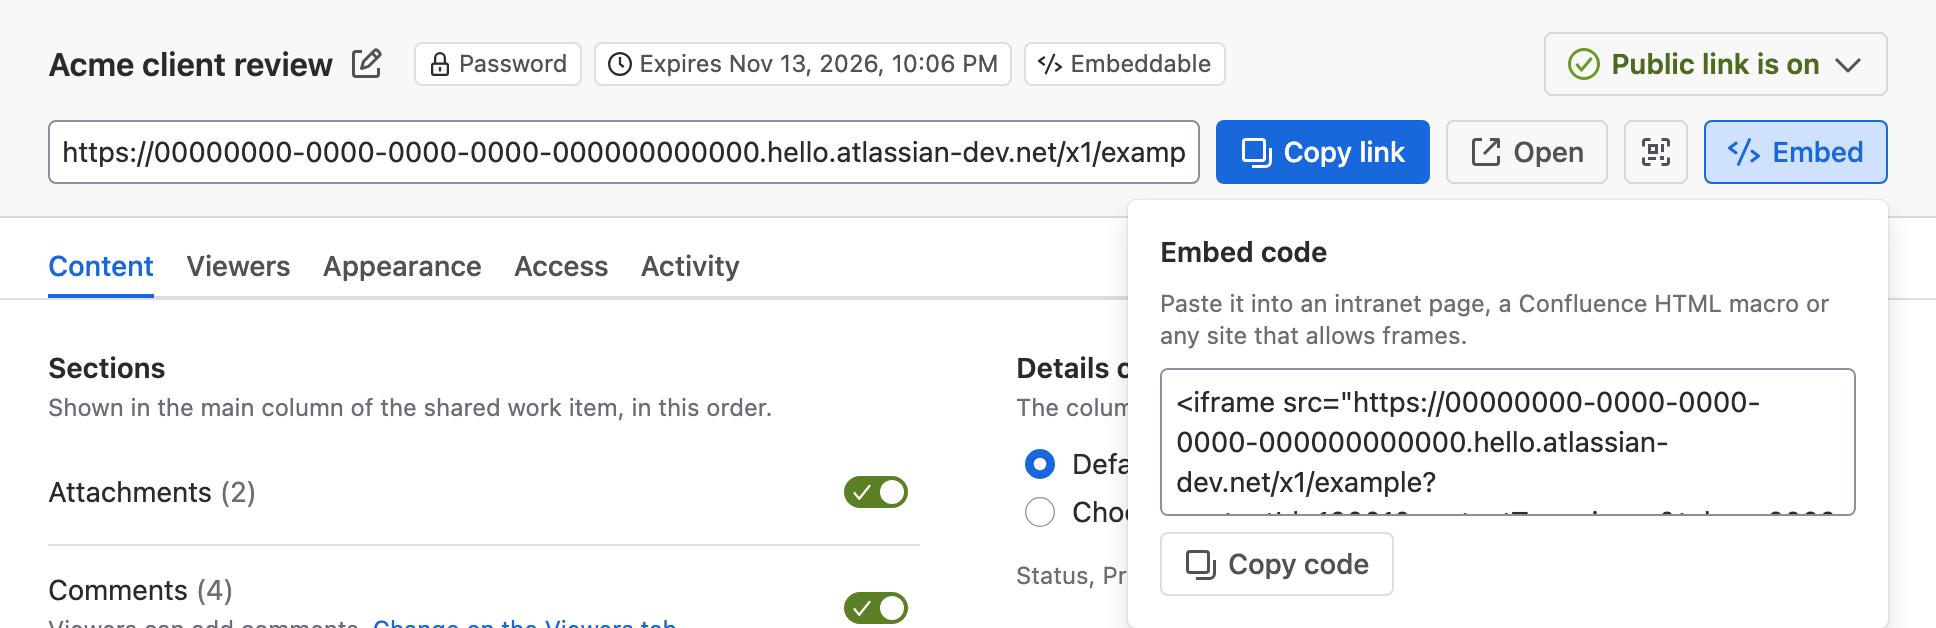Click the QR code icon button
Viewport: 1936px width, 628px height.
(x=1656, y=152)
